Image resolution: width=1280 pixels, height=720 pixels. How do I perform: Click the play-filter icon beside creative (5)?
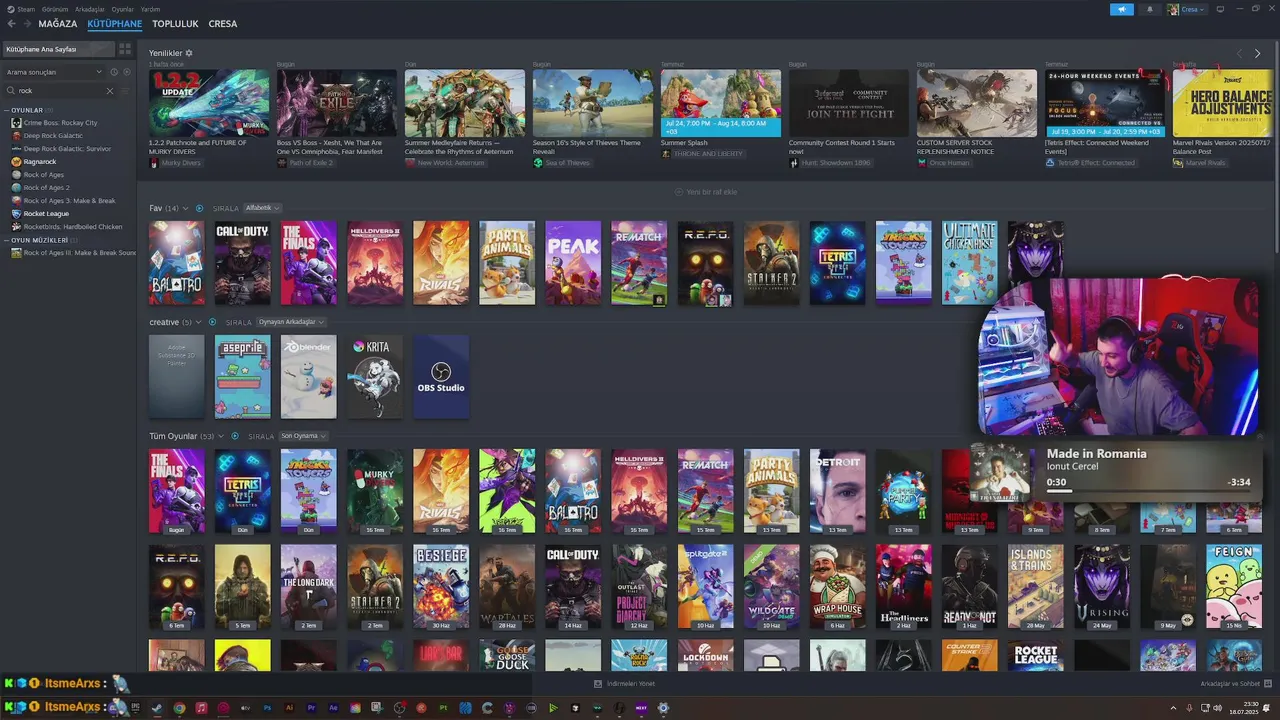pos(213,322)
